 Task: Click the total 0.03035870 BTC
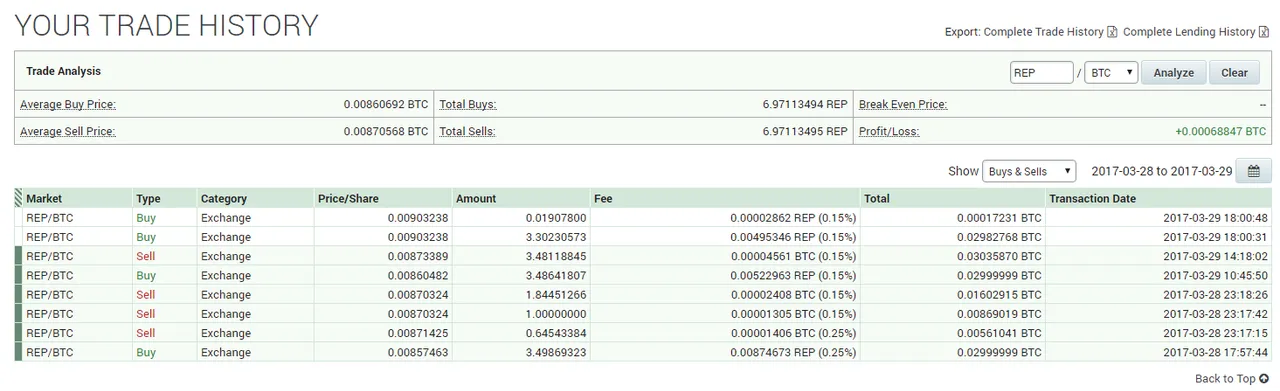(x=999, y=256)
